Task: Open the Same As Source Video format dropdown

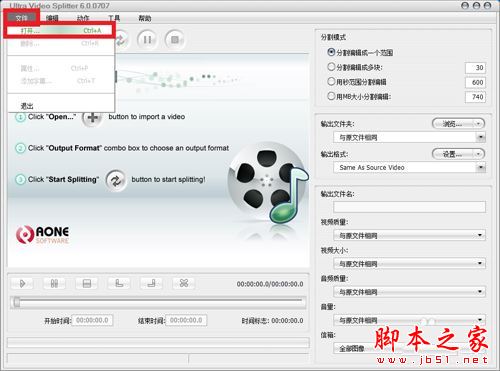Action: pyautogui.click(x=409, y=167)
